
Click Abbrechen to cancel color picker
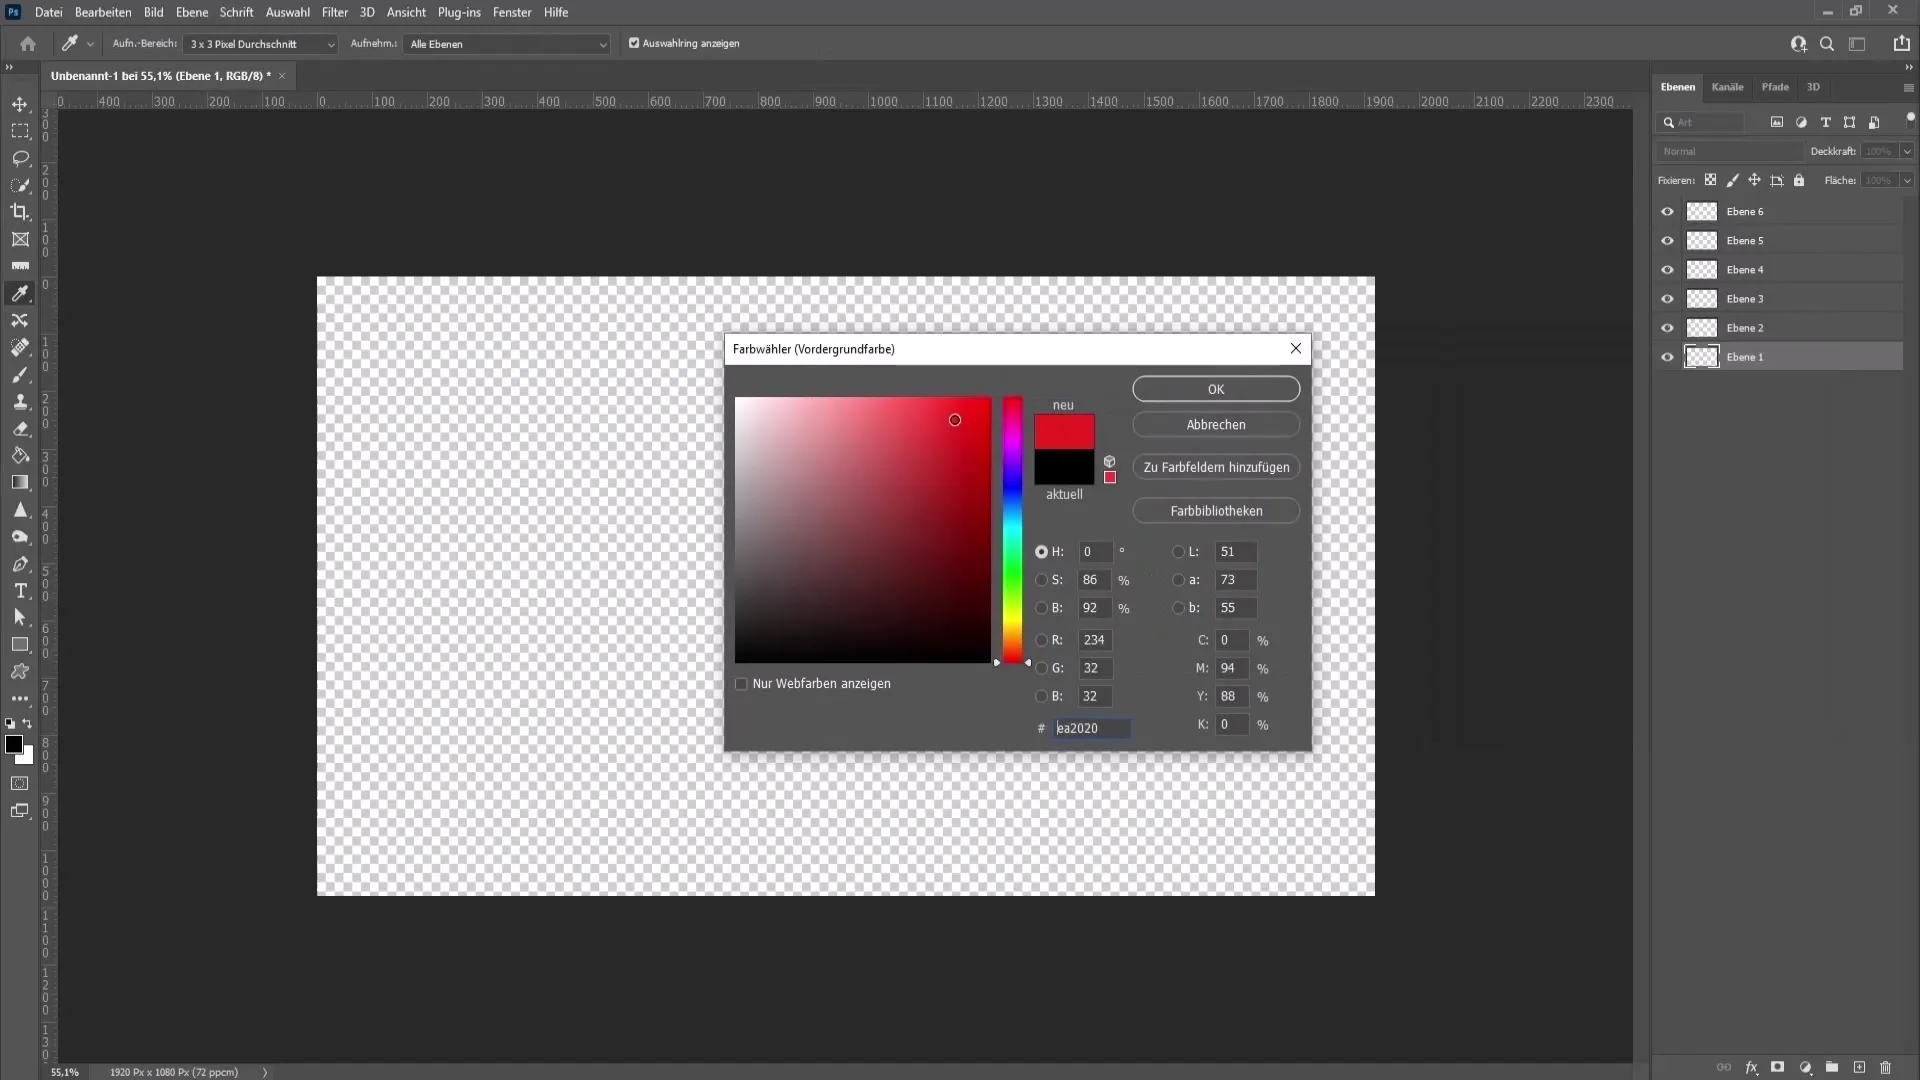[x=1216, y=425]
